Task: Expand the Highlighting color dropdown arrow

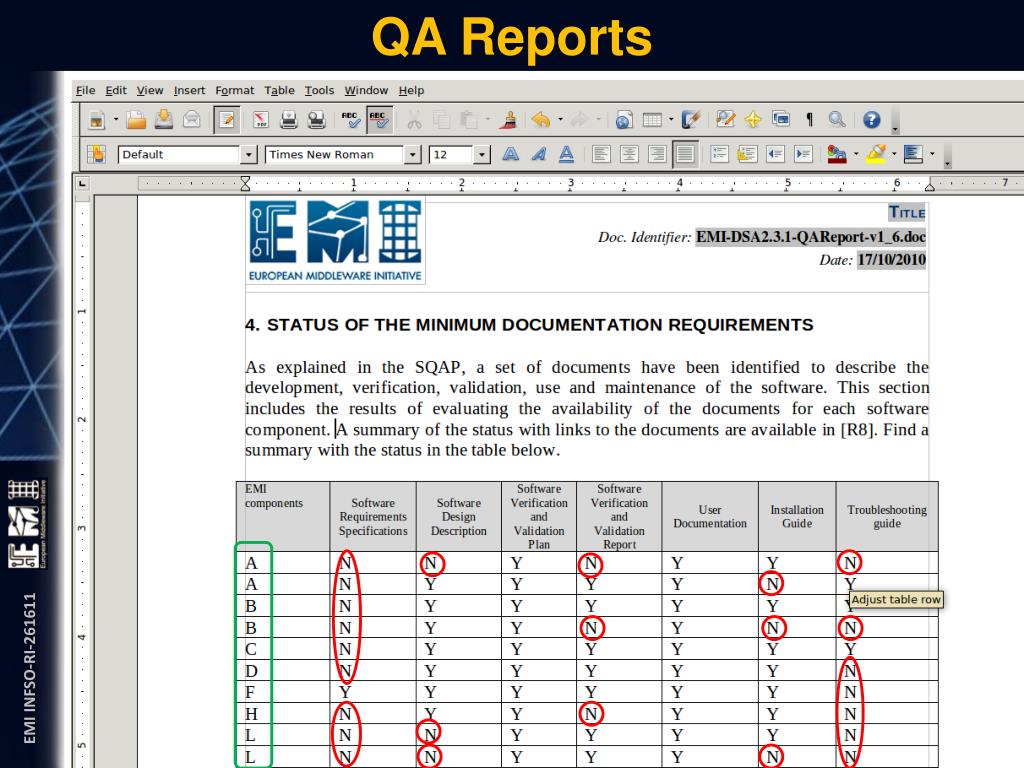Action: tap(893, 155)
